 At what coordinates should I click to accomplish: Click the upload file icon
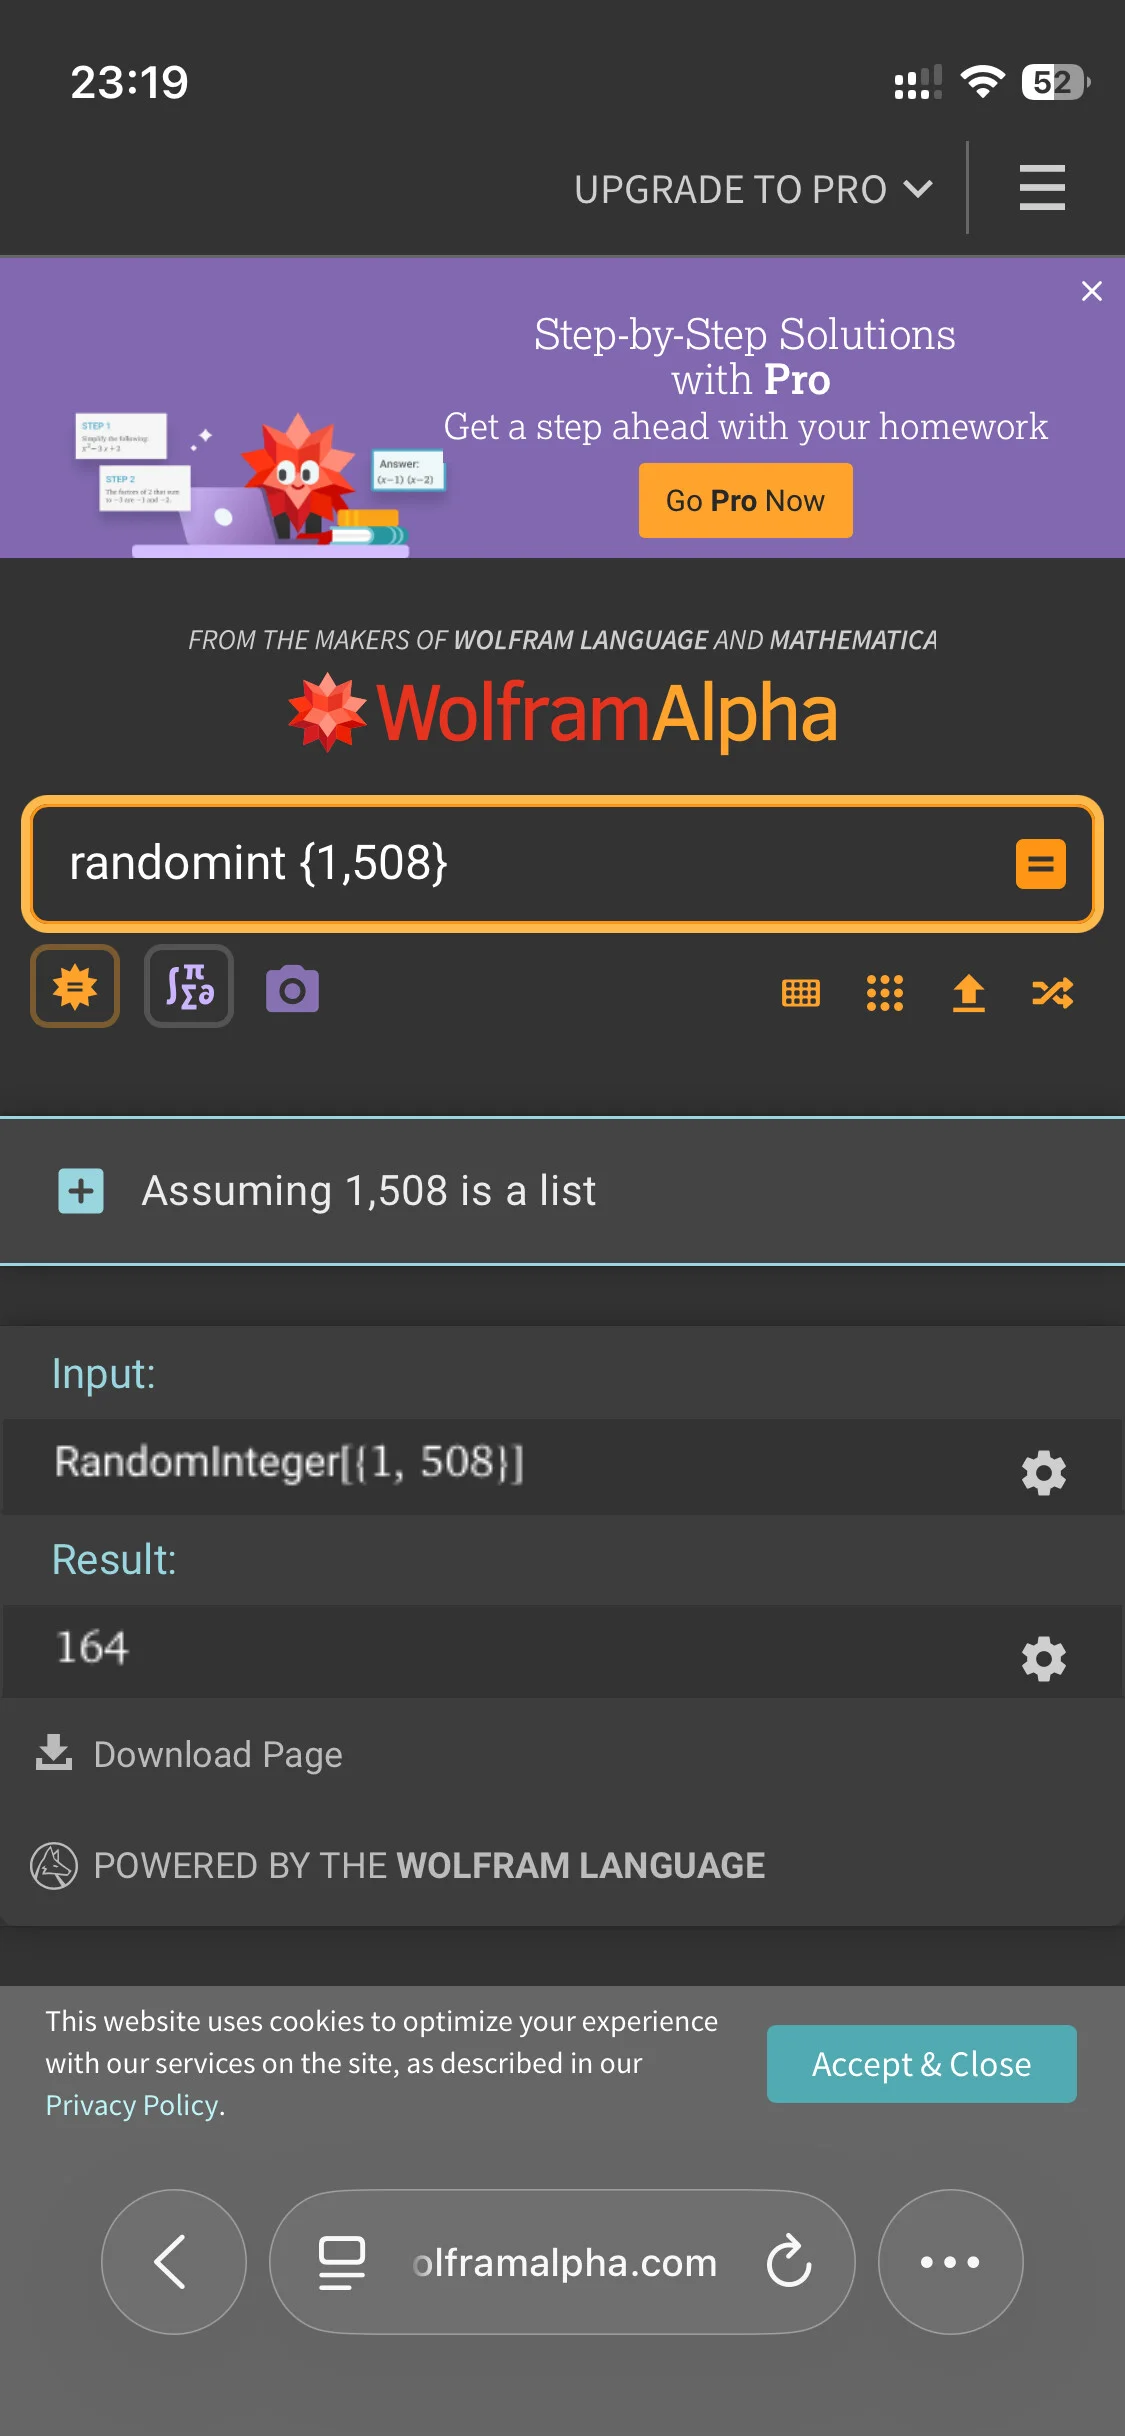[x=968, y=993]
